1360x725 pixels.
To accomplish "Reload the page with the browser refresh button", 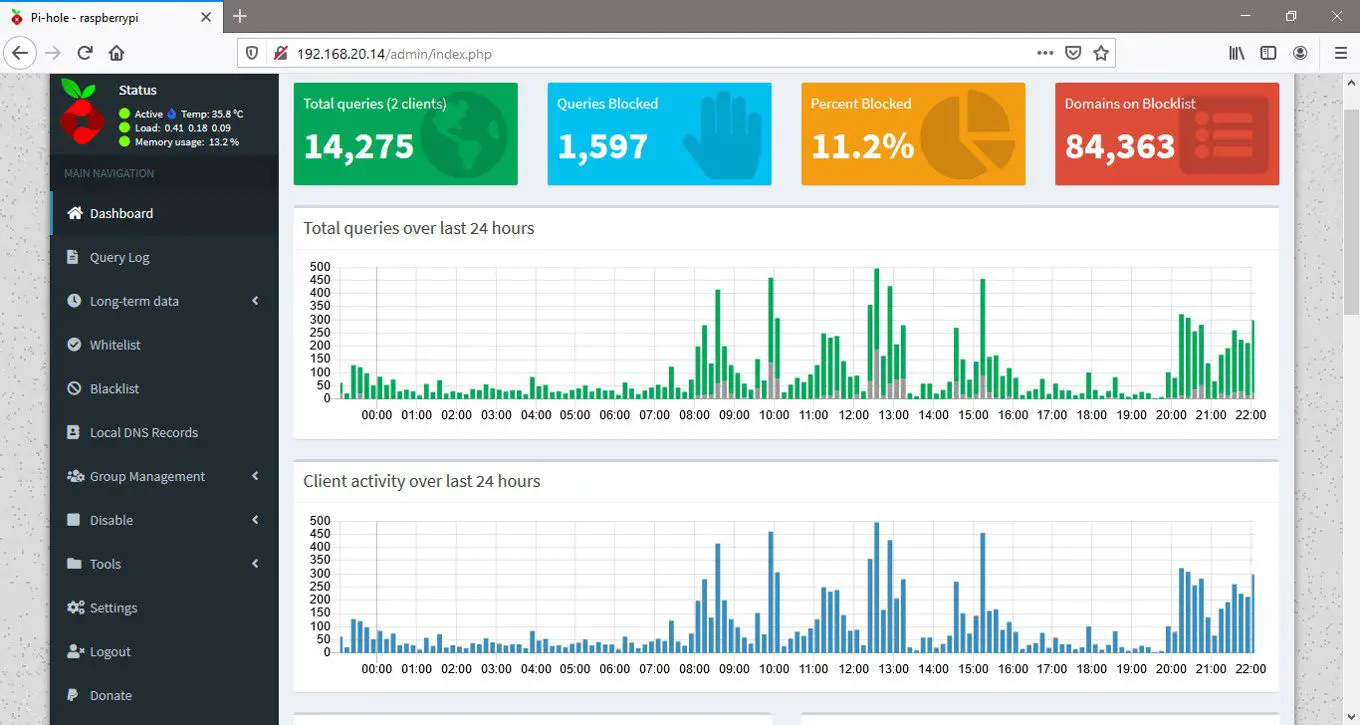I will [x=85, y=53].
